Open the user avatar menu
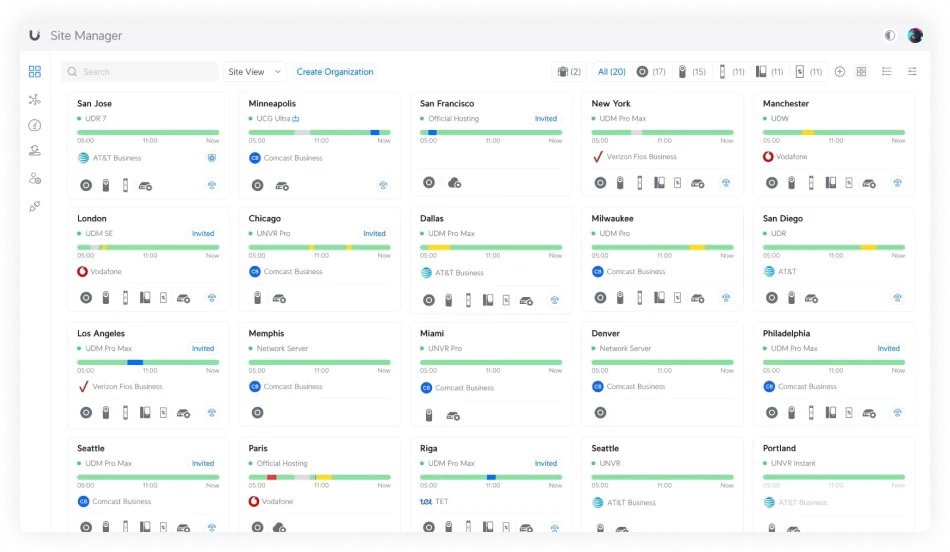 [915, 35]
